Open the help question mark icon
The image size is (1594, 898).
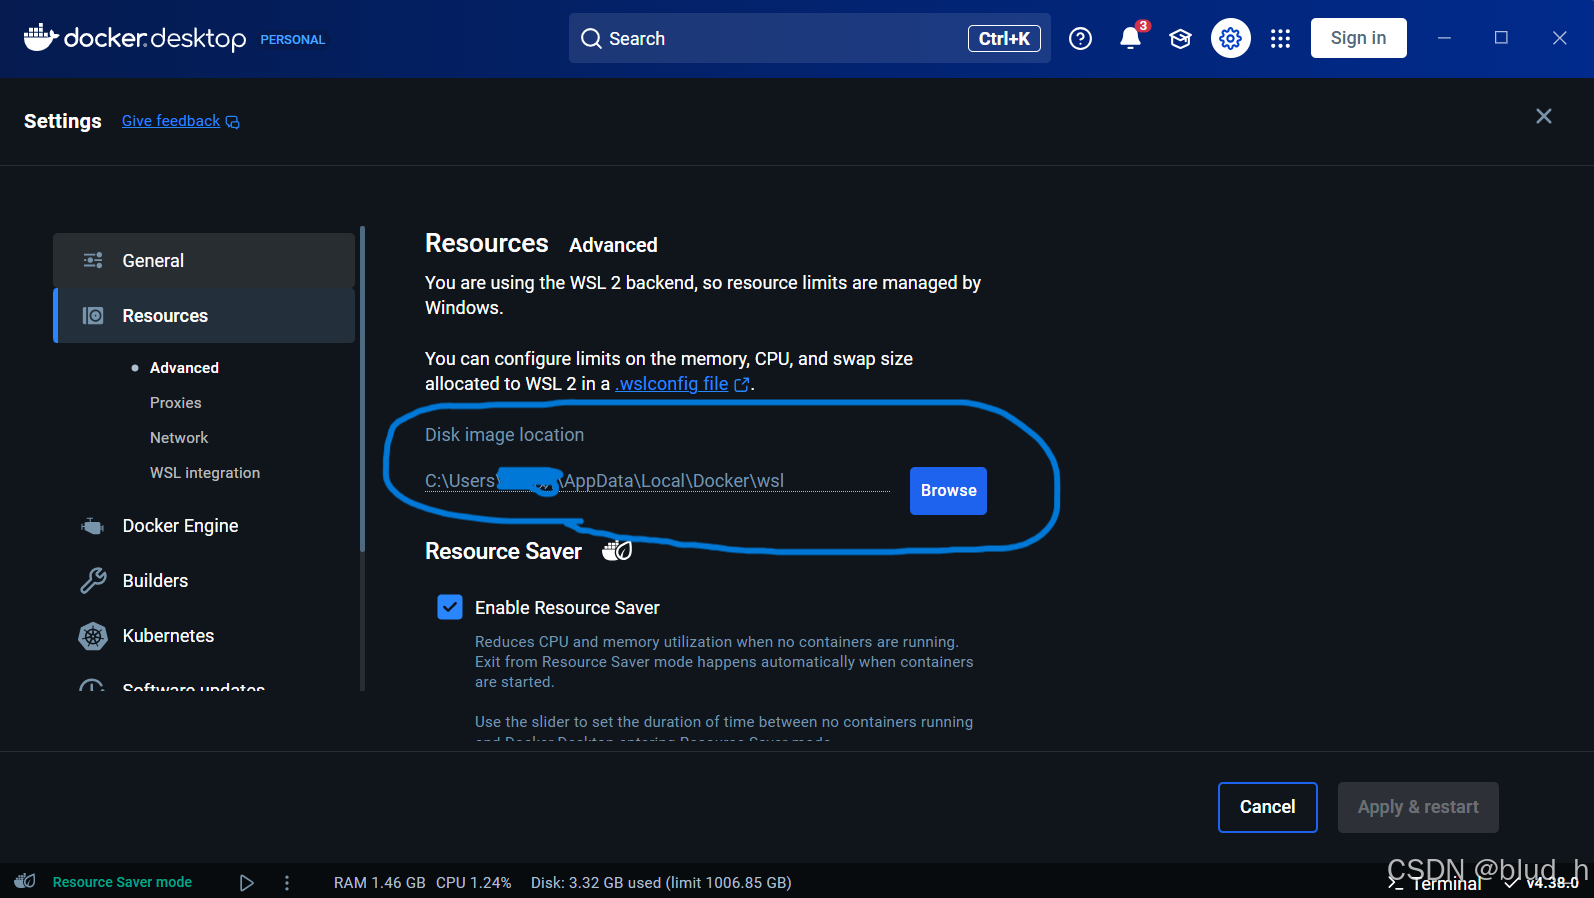click(1080, 38)
